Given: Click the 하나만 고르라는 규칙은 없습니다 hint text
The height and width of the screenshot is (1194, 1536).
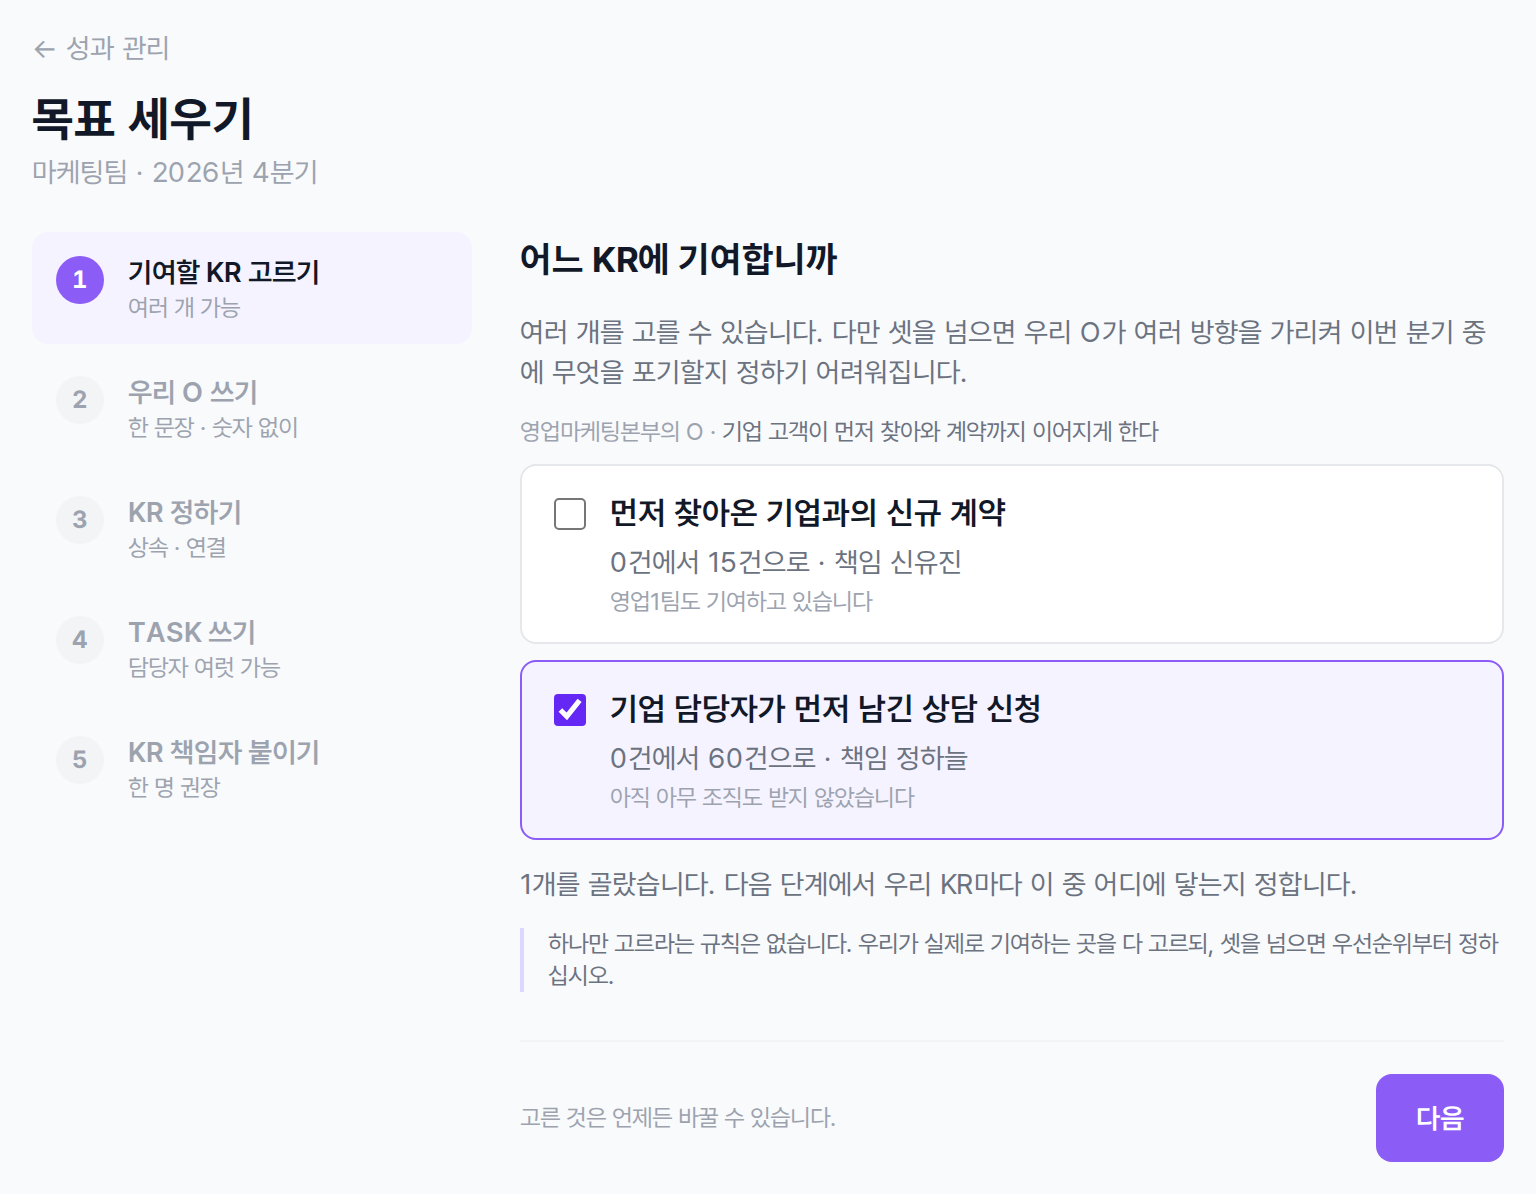Looking at the screenshot, I should click(1023, 959).
